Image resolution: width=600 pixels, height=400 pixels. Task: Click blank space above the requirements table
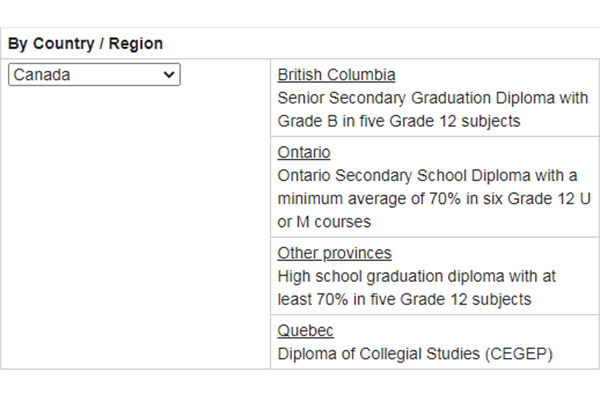click(300, 13)
